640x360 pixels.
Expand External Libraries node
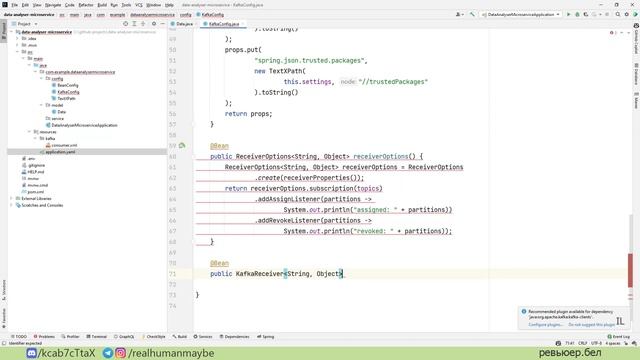(x=12, y=198)
